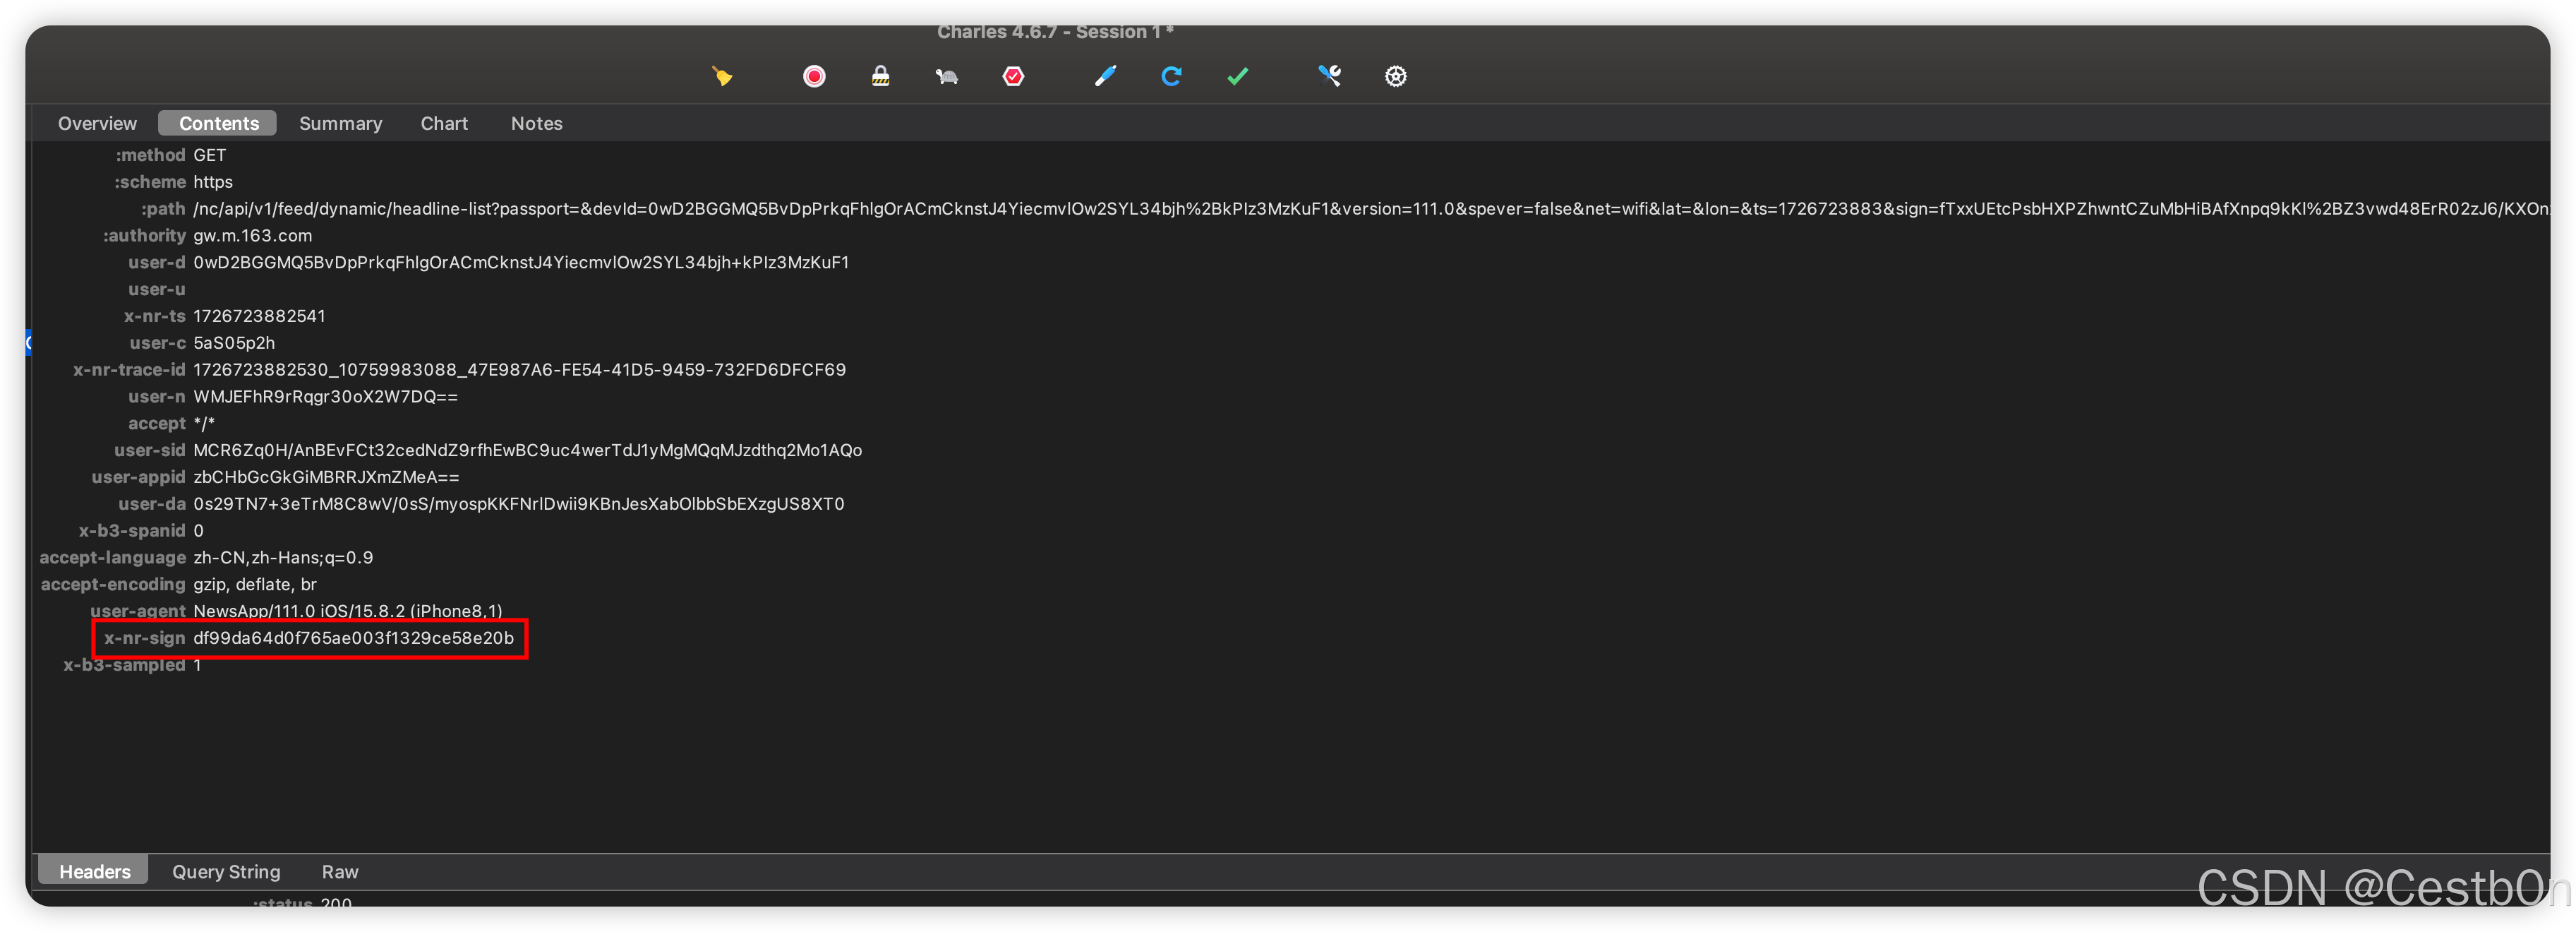Select the Headers view tab
The width and height of the screenshot is (2576, 932).
click(94, 871)
